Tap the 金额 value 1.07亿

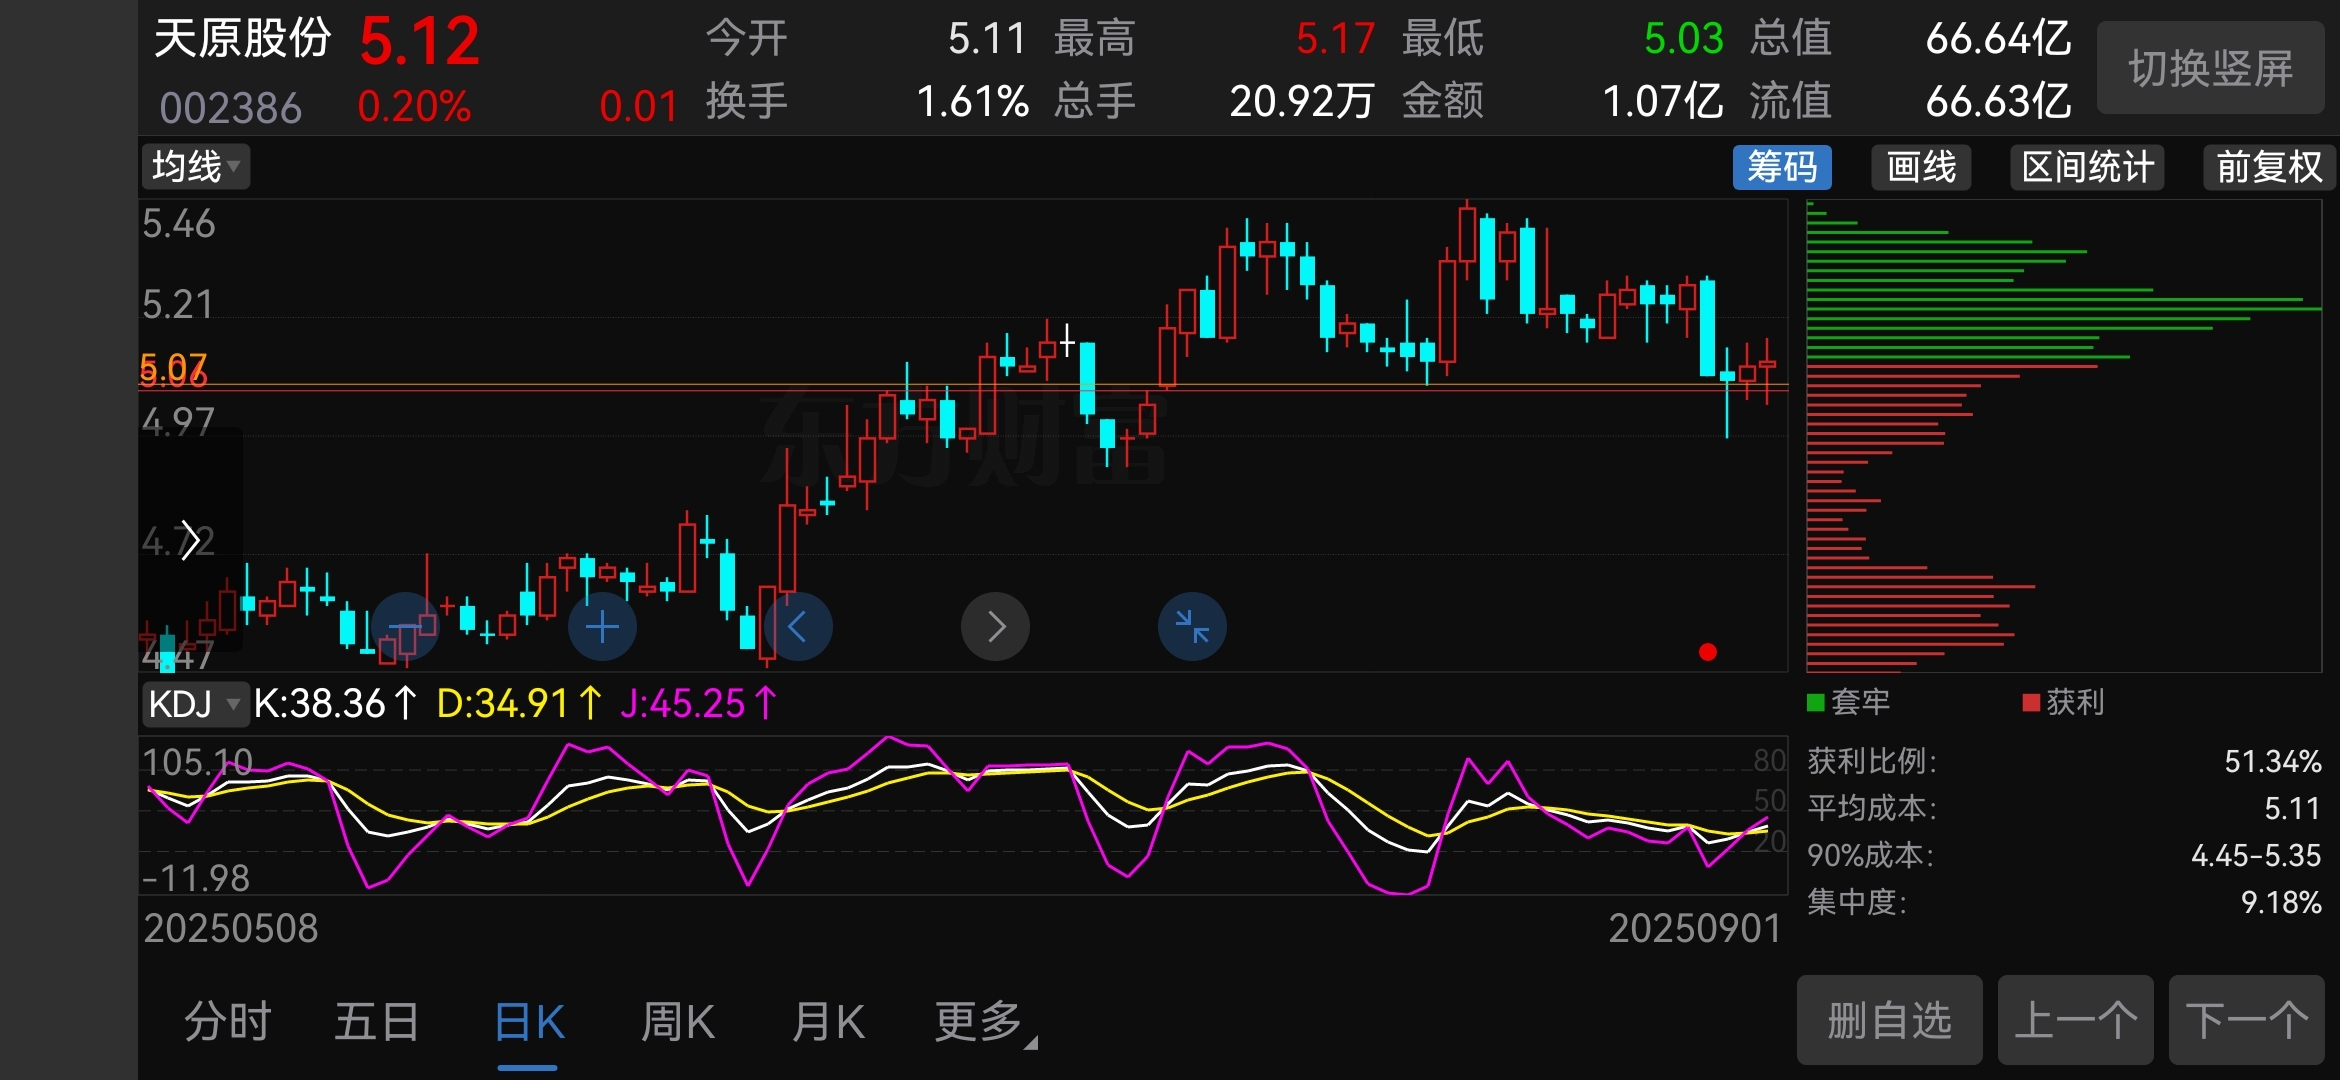click(x=1663, y=101)
